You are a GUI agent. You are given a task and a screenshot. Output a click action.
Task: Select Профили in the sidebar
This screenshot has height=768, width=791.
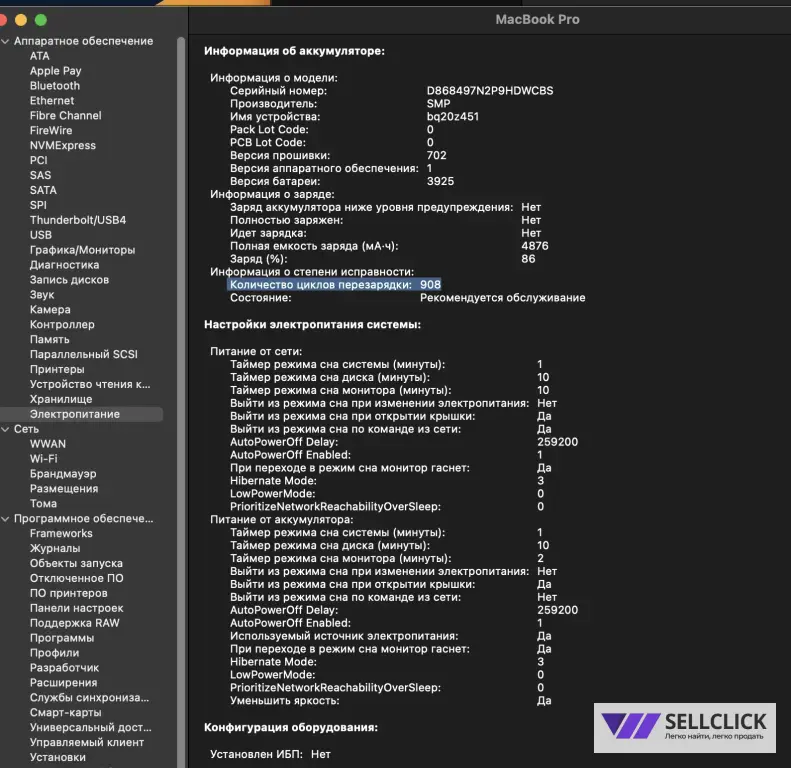click(x=54, y=653)
